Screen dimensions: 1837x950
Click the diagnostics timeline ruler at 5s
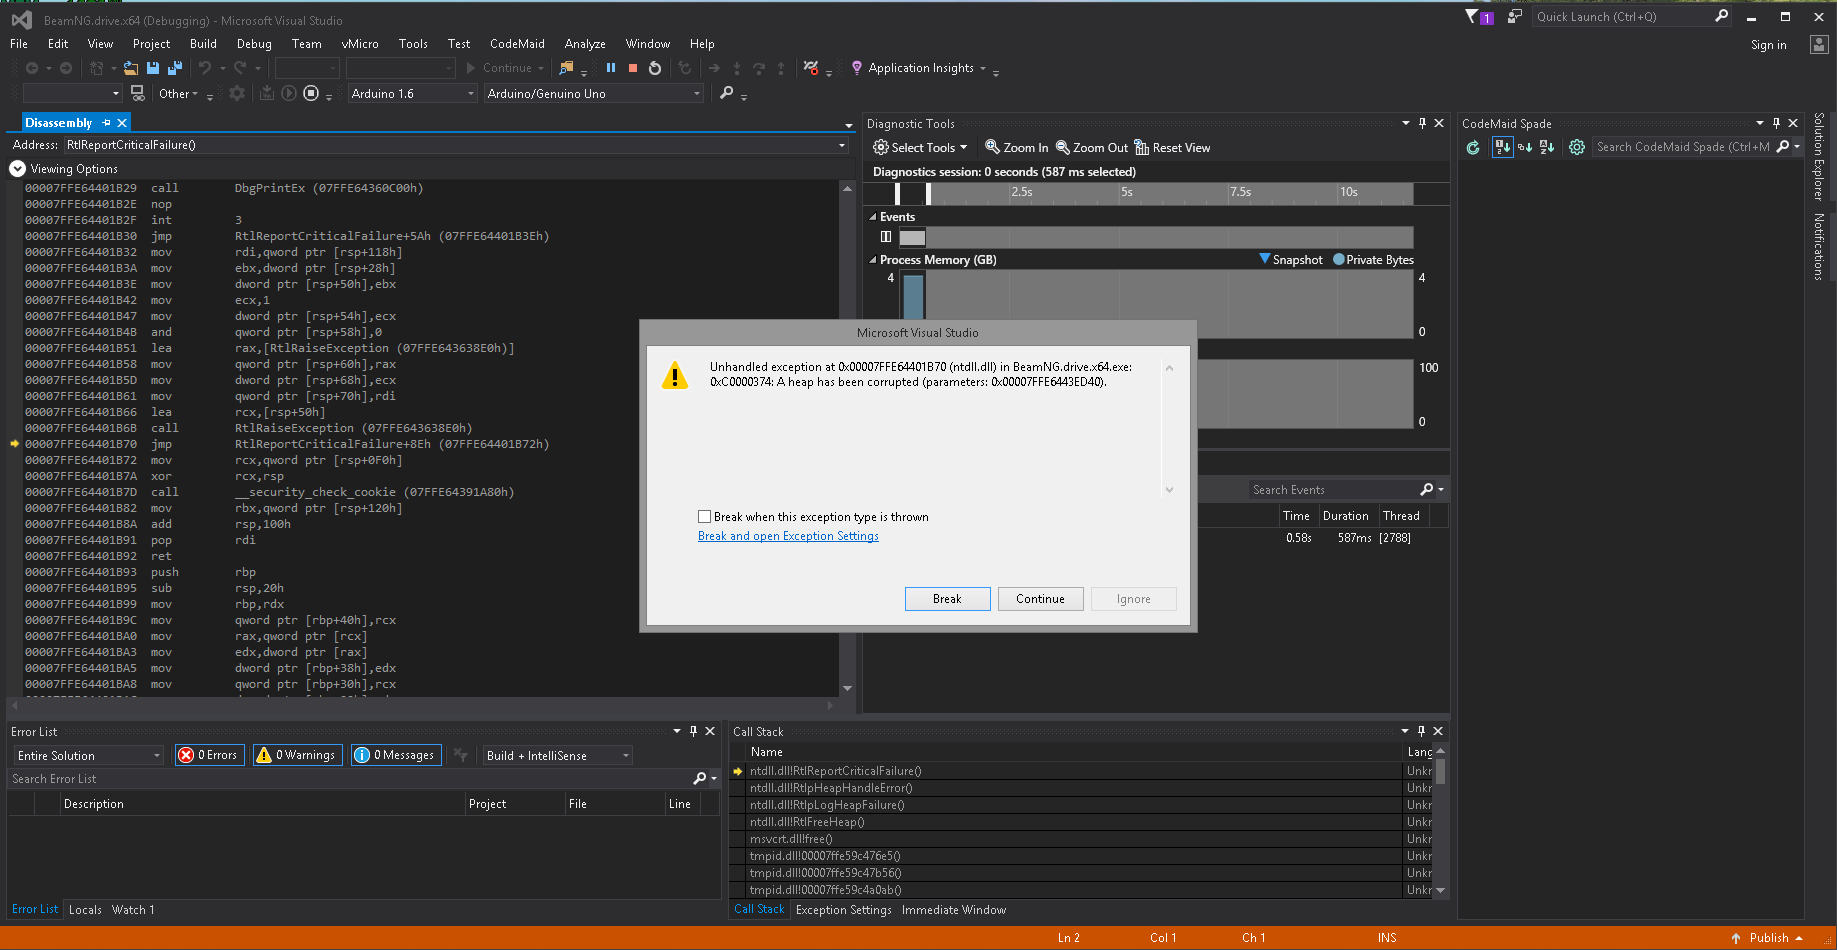pyautogui.click(x=1127, y=192)
